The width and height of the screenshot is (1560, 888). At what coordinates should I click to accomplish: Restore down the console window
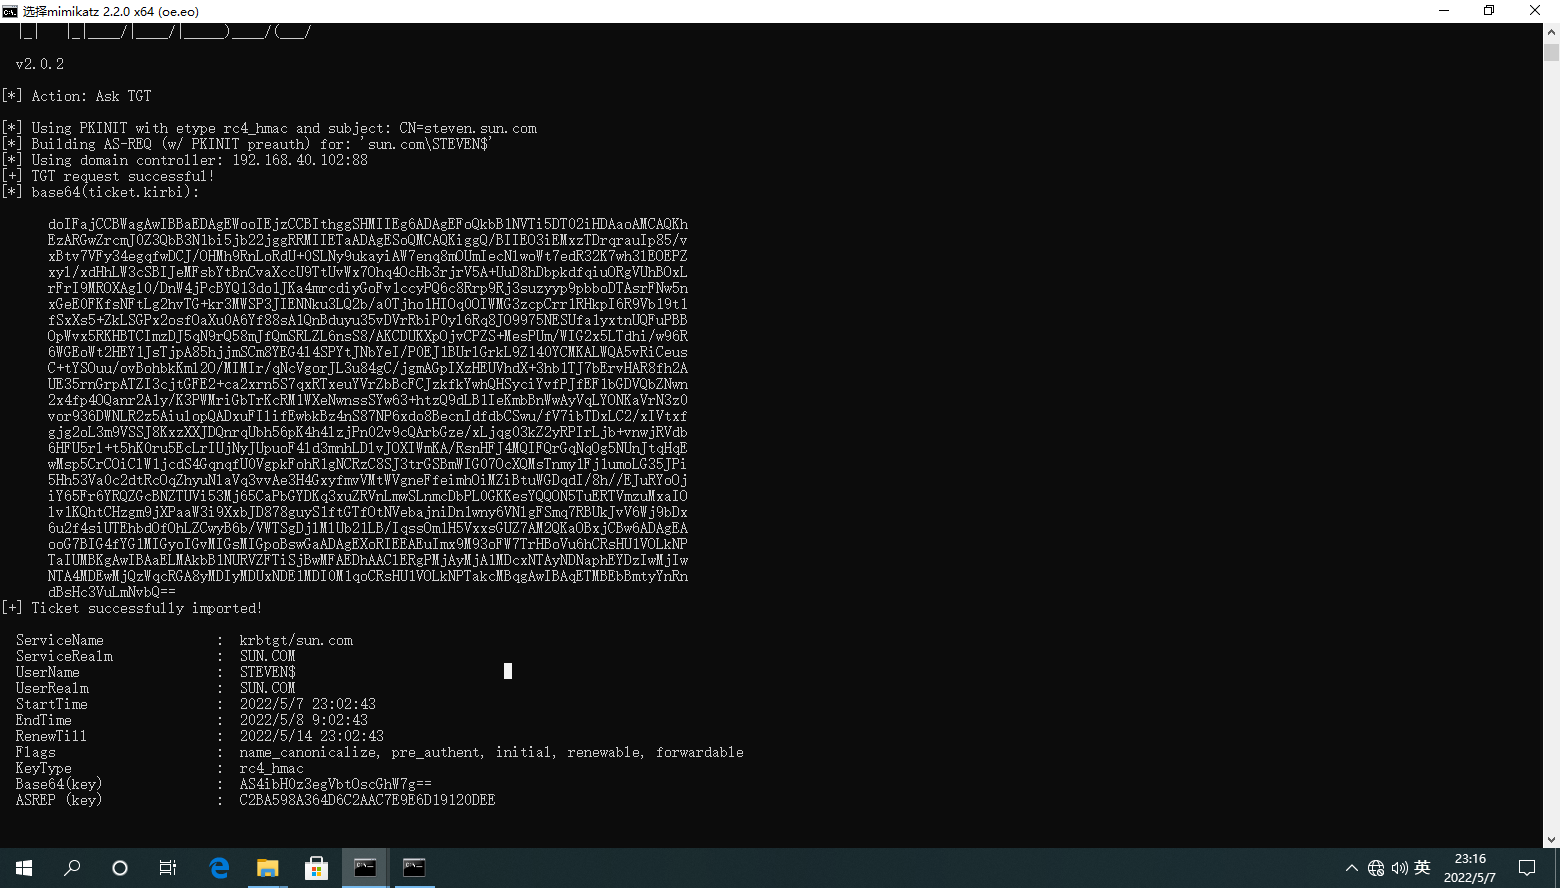tap(1489, 11)
